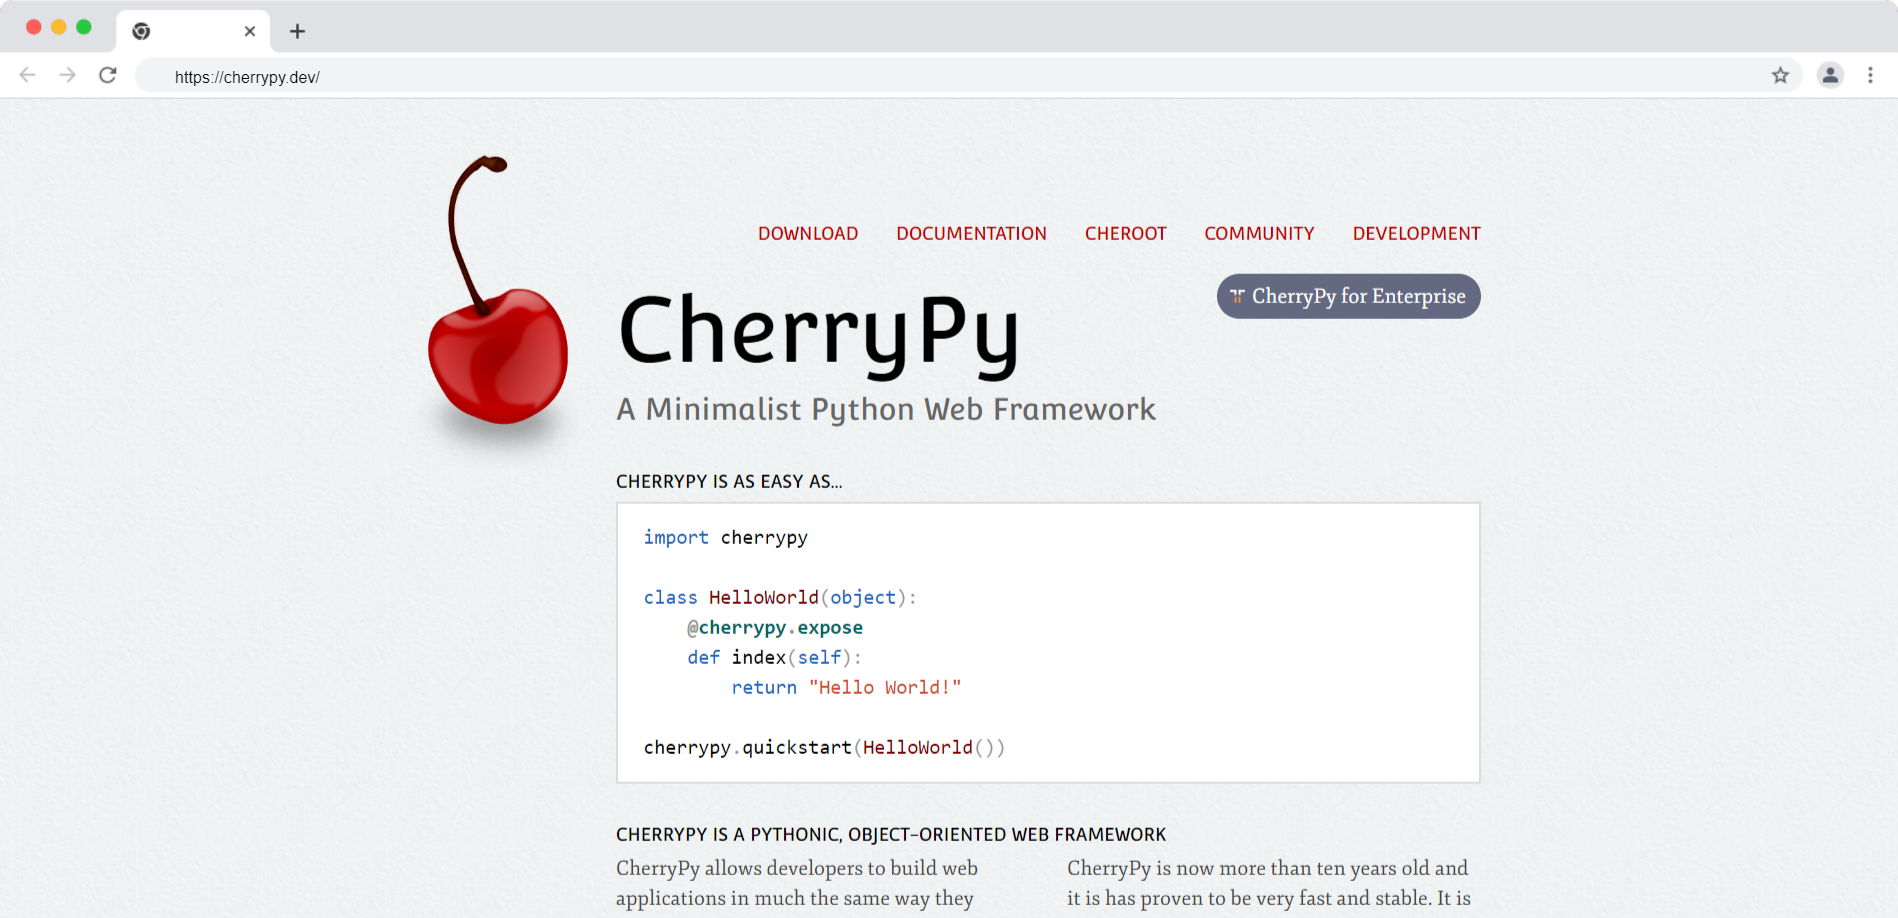Viewport: 1898px width, 918px height.
Task: Click the 'cherrypy.quickstart(HelloWorld())' code line
Action: tap(824, 747)
